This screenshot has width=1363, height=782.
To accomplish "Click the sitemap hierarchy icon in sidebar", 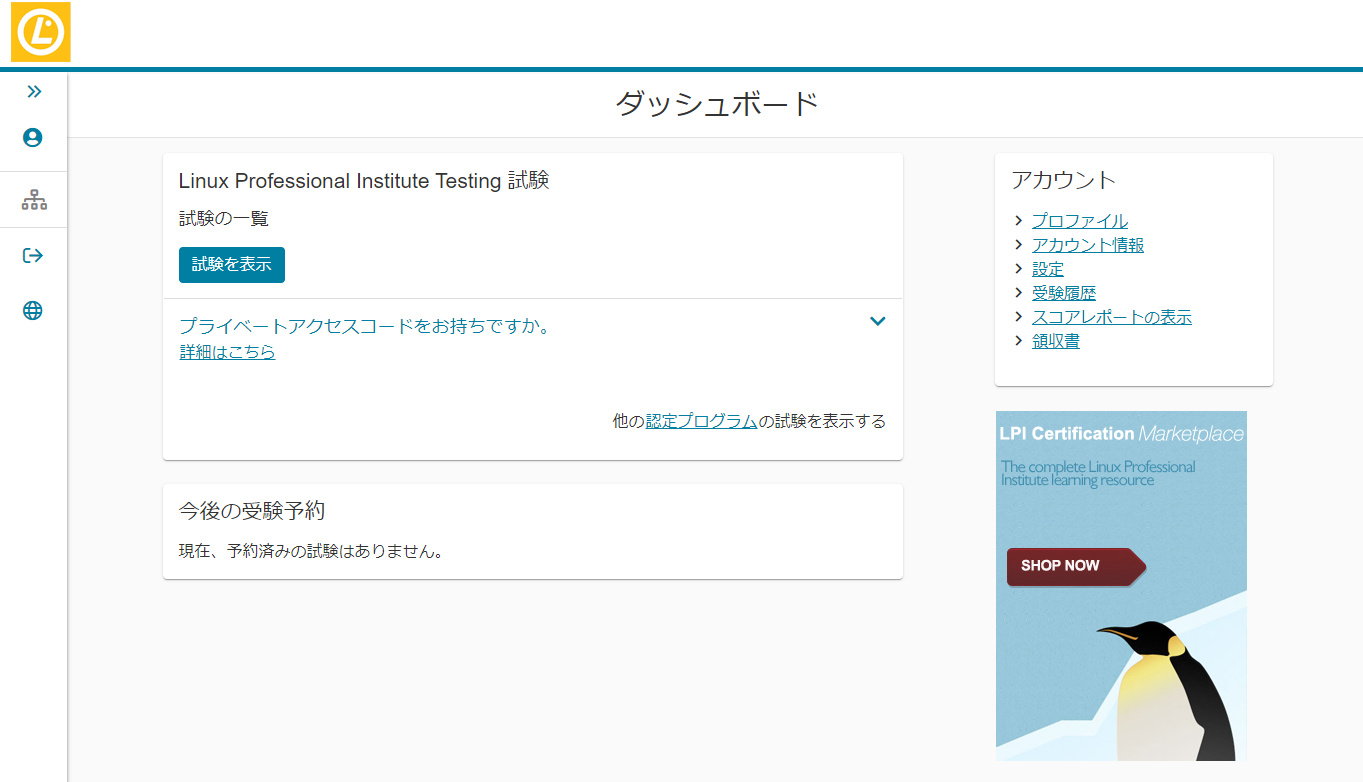I will [x=34, y=200].
